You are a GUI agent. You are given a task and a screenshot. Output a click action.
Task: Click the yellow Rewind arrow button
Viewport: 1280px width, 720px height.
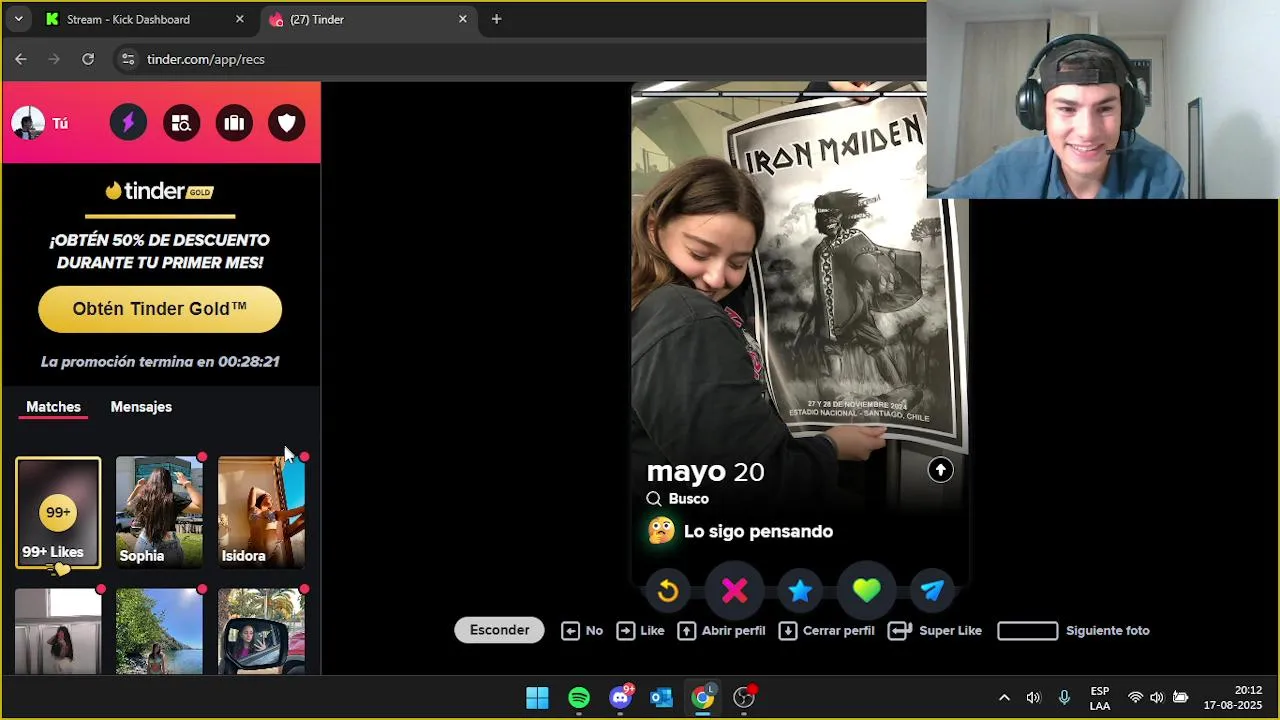pyautogui.click(x=667, y=591)
